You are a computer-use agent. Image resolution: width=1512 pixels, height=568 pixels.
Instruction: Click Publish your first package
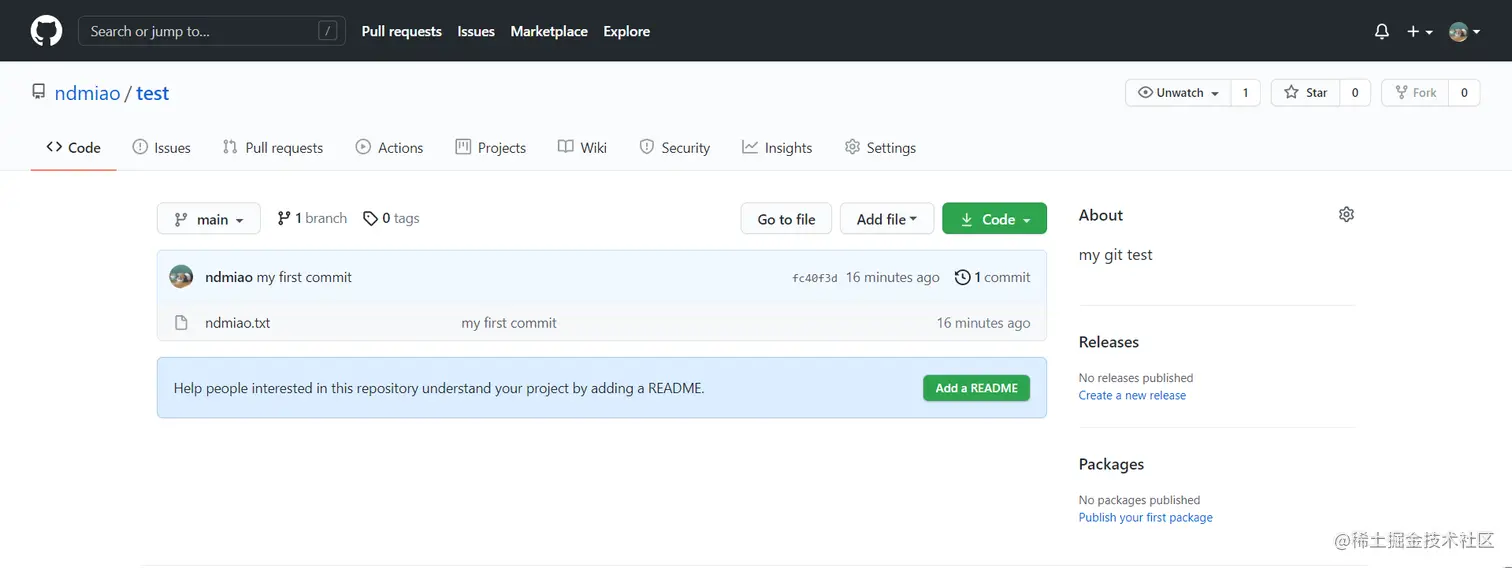coord(1146,517)
